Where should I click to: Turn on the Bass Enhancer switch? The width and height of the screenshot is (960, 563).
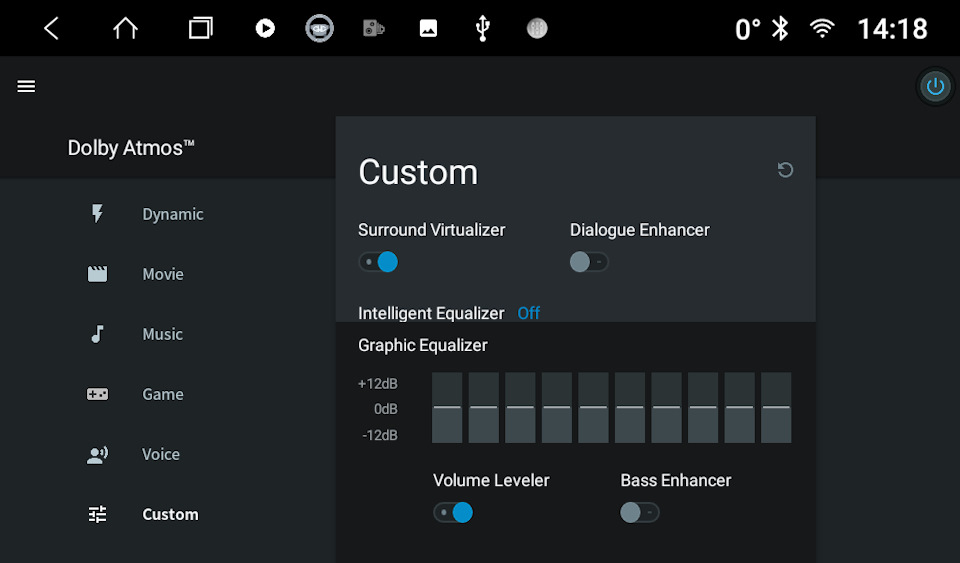click(x=639, y=513)
